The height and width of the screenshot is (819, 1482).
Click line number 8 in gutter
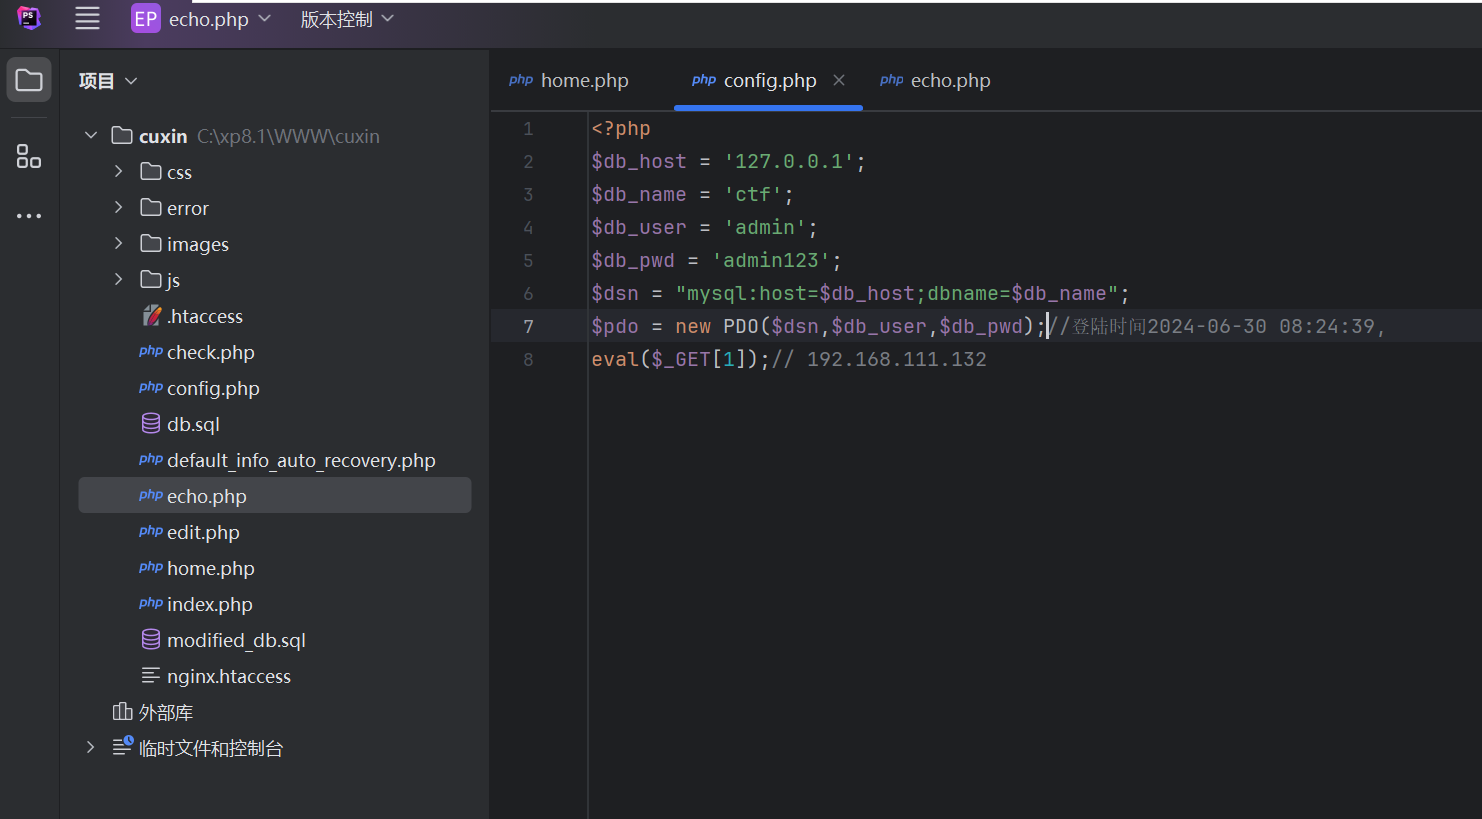click(x=528, y=360)
